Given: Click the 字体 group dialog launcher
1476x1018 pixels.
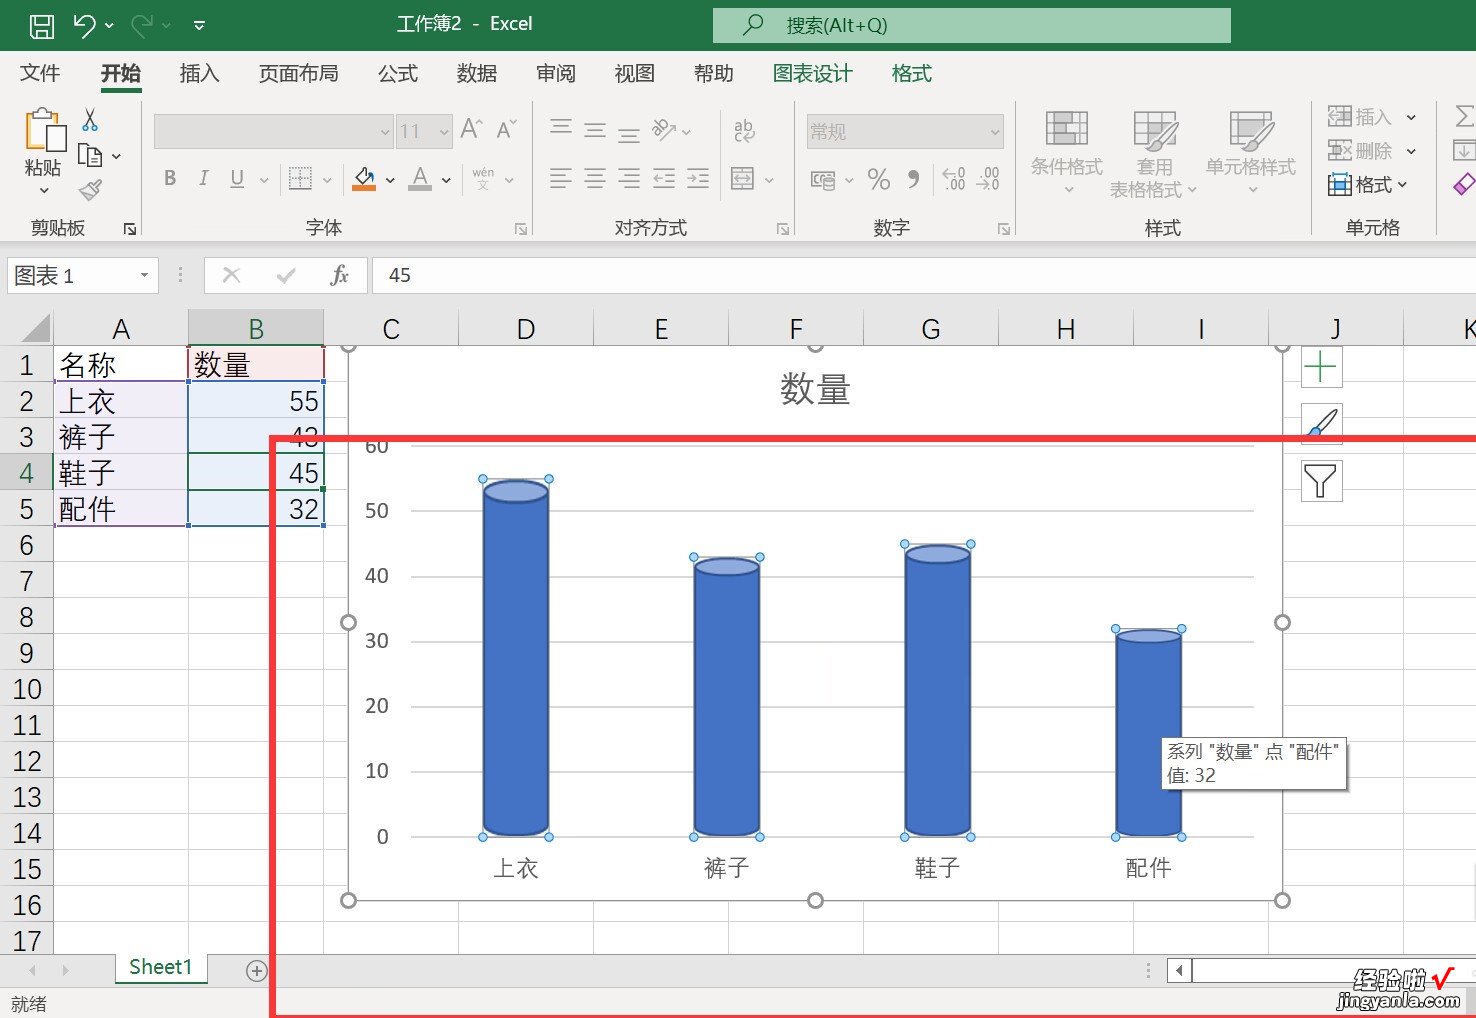Looking at the screenshot, I should (x=521, y=229).
